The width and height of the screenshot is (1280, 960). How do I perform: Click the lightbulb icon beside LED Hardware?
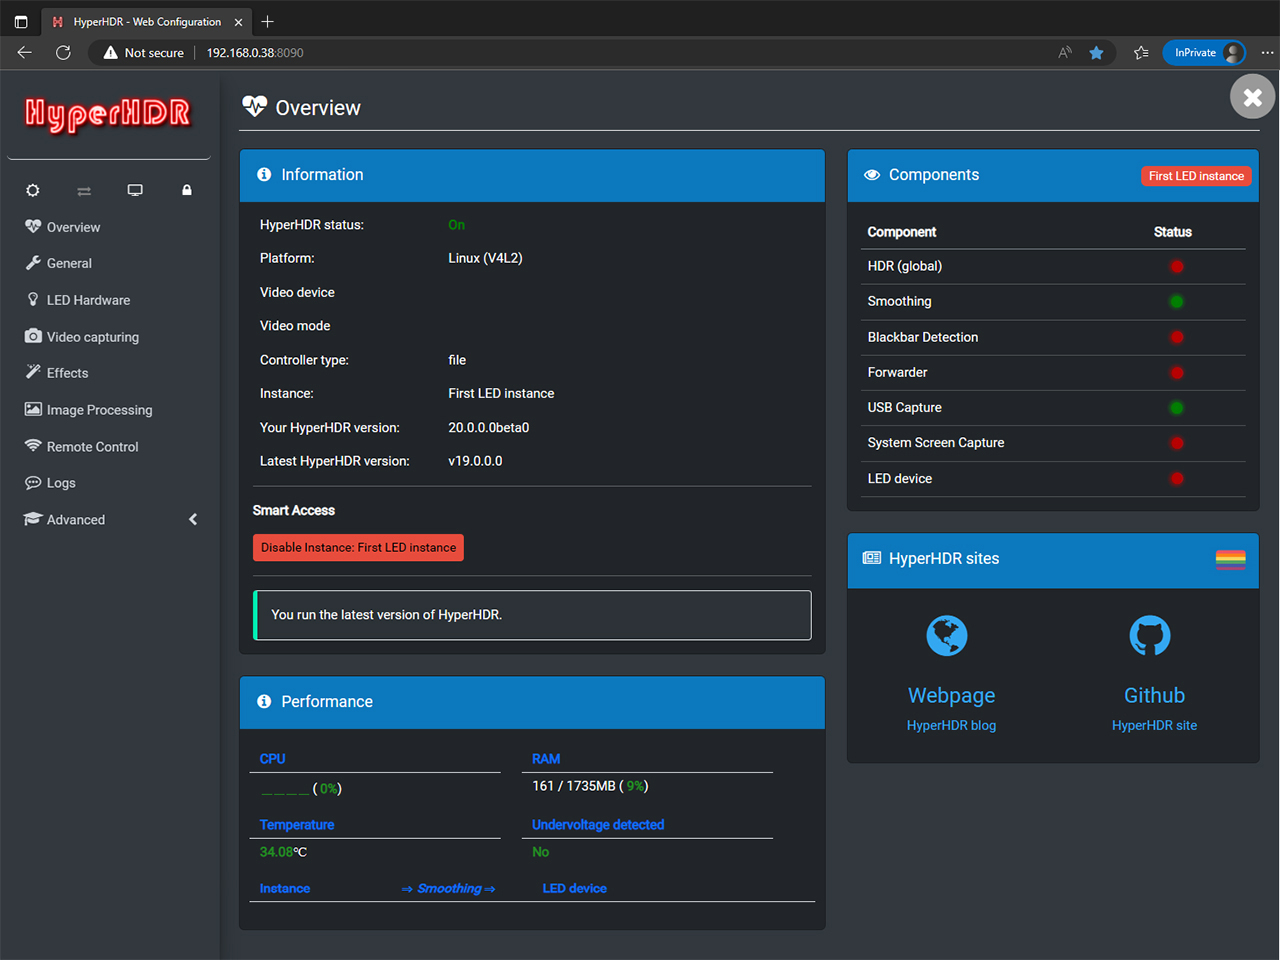(33, 300)
